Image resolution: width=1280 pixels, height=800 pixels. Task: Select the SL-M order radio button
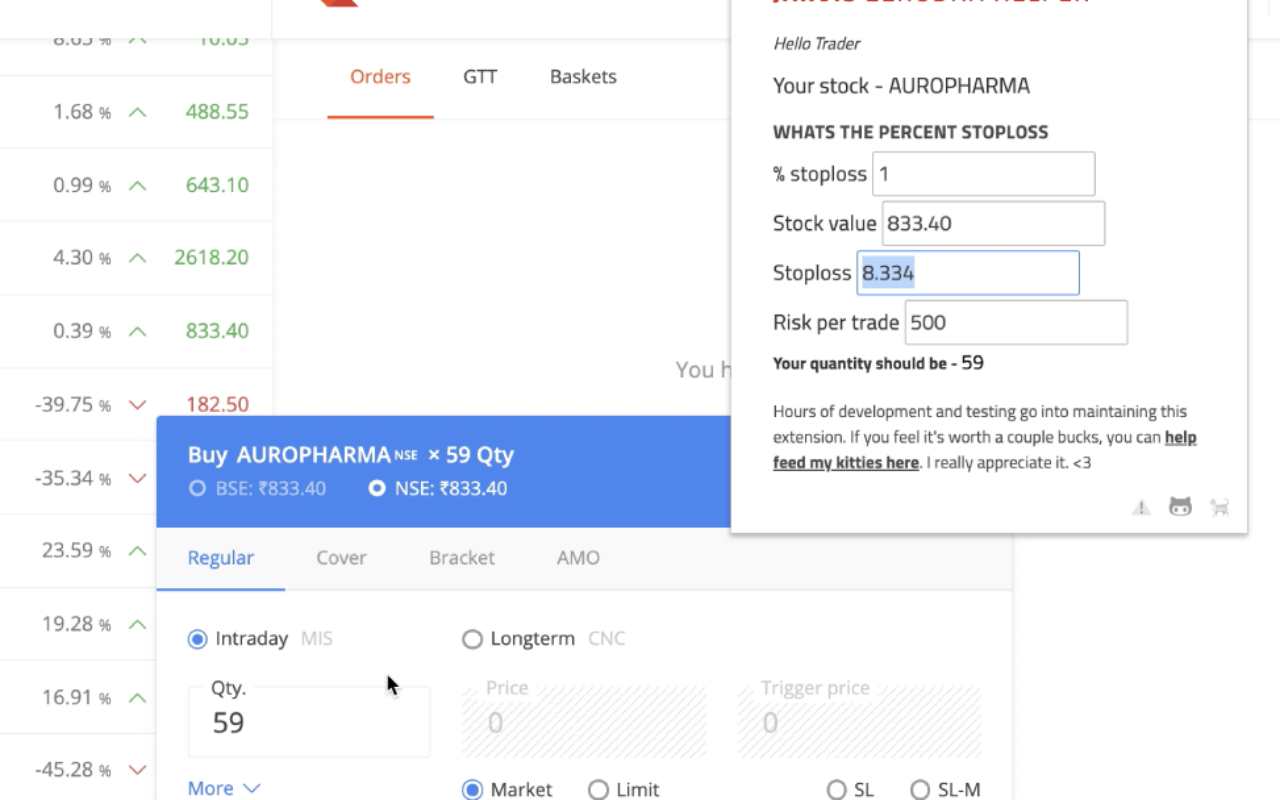coord(919,790)
